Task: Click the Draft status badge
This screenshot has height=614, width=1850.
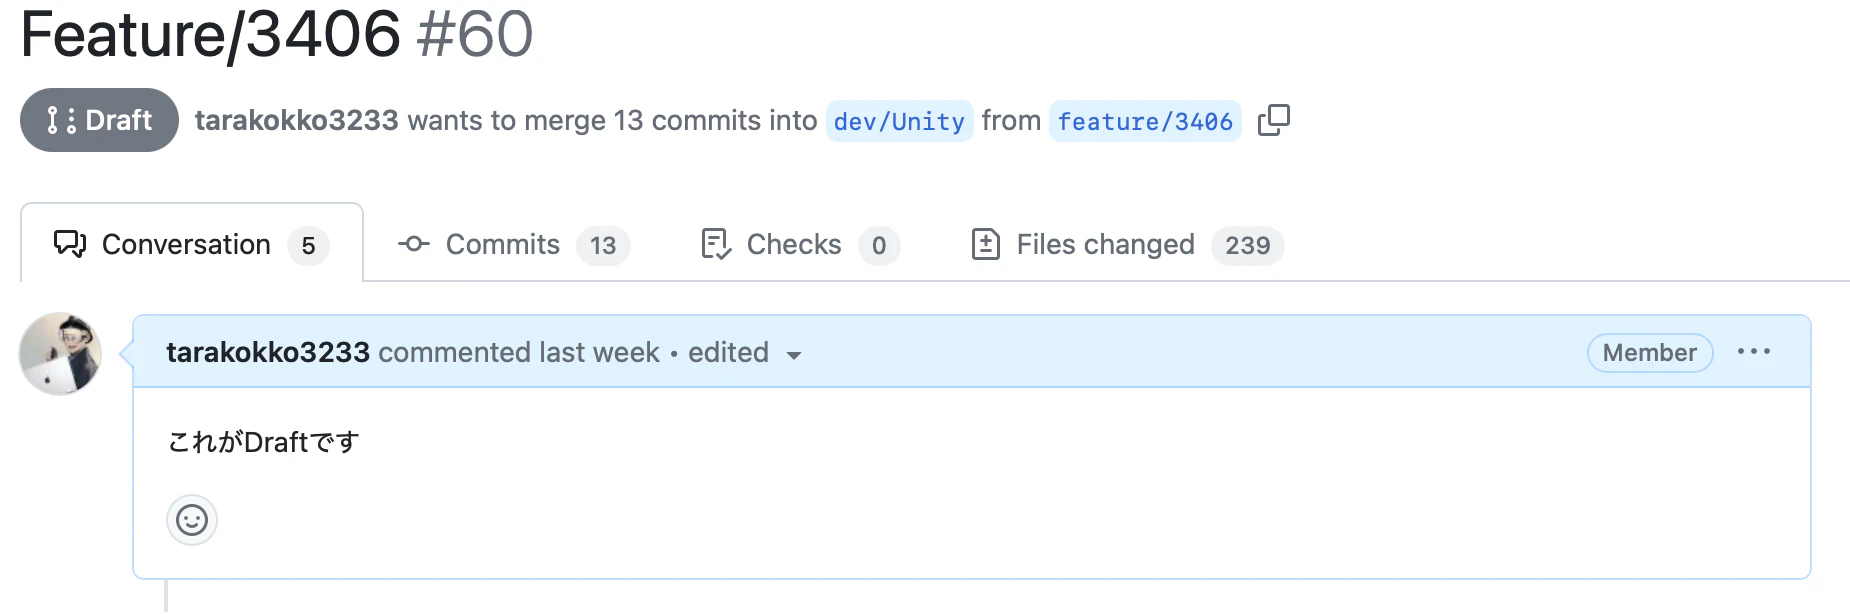Action: click(99, 120)
